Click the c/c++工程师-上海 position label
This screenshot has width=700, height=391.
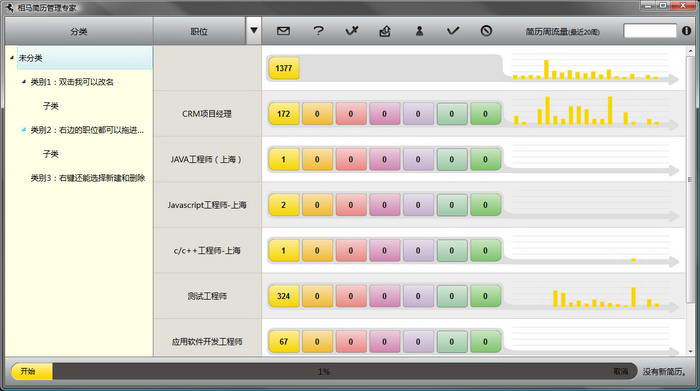click(207, 250)
